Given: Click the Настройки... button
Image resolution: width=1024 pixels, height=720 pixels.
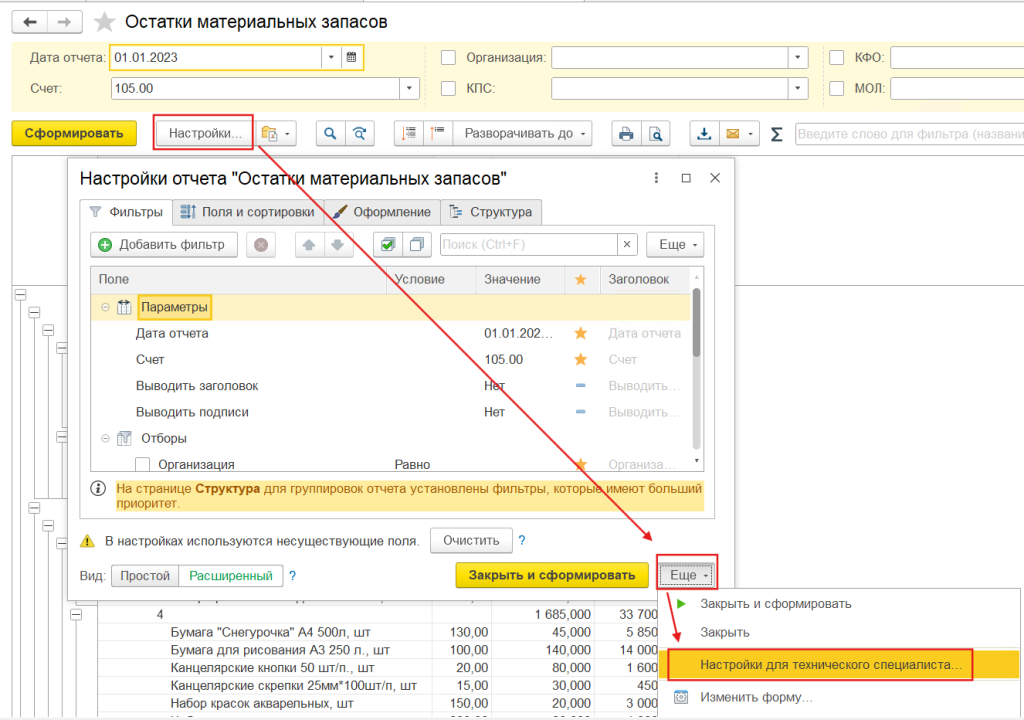Looking at the screenshot, I should point(205,133).
